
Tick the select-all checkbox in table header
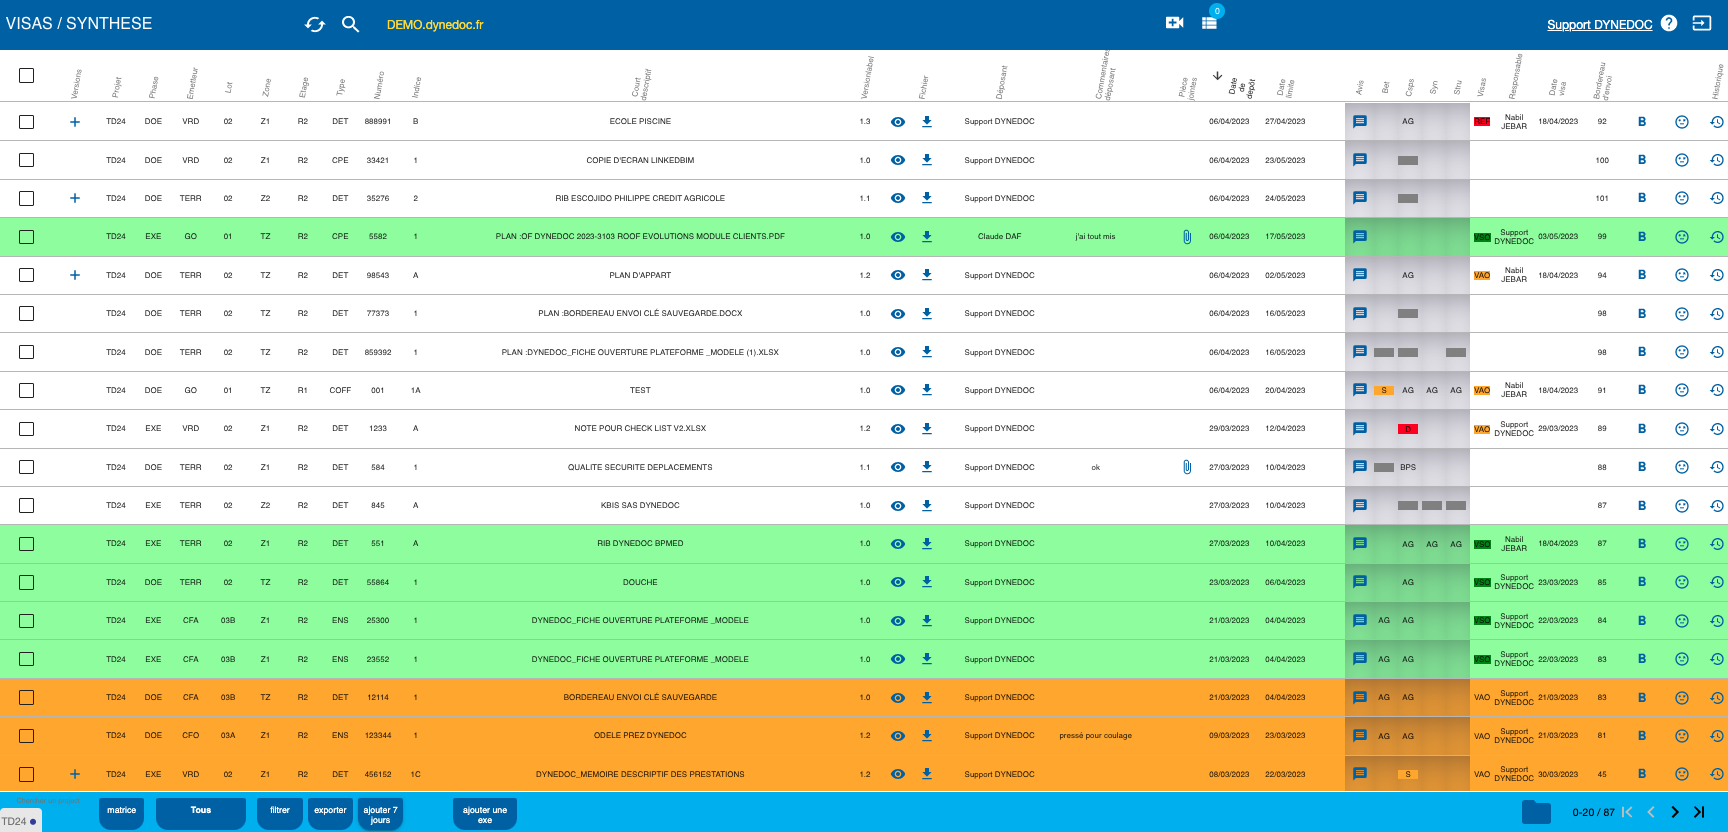(27, 76)
